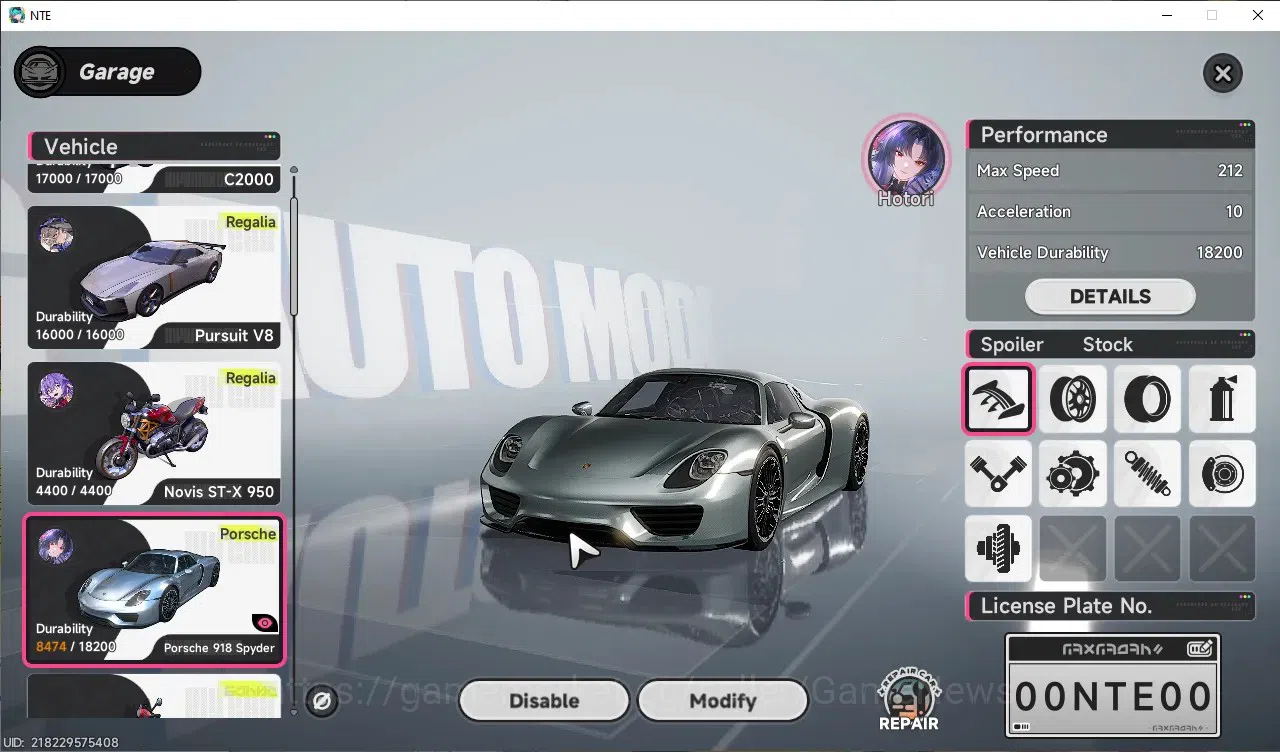Click the Garage emblem icon
1280x752 pixels.
tap(41, 72)
